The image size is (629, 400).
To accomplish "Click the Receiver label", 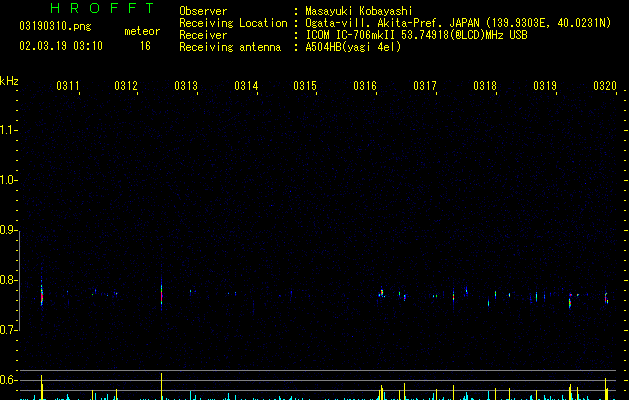I will (x=203, y=35).
